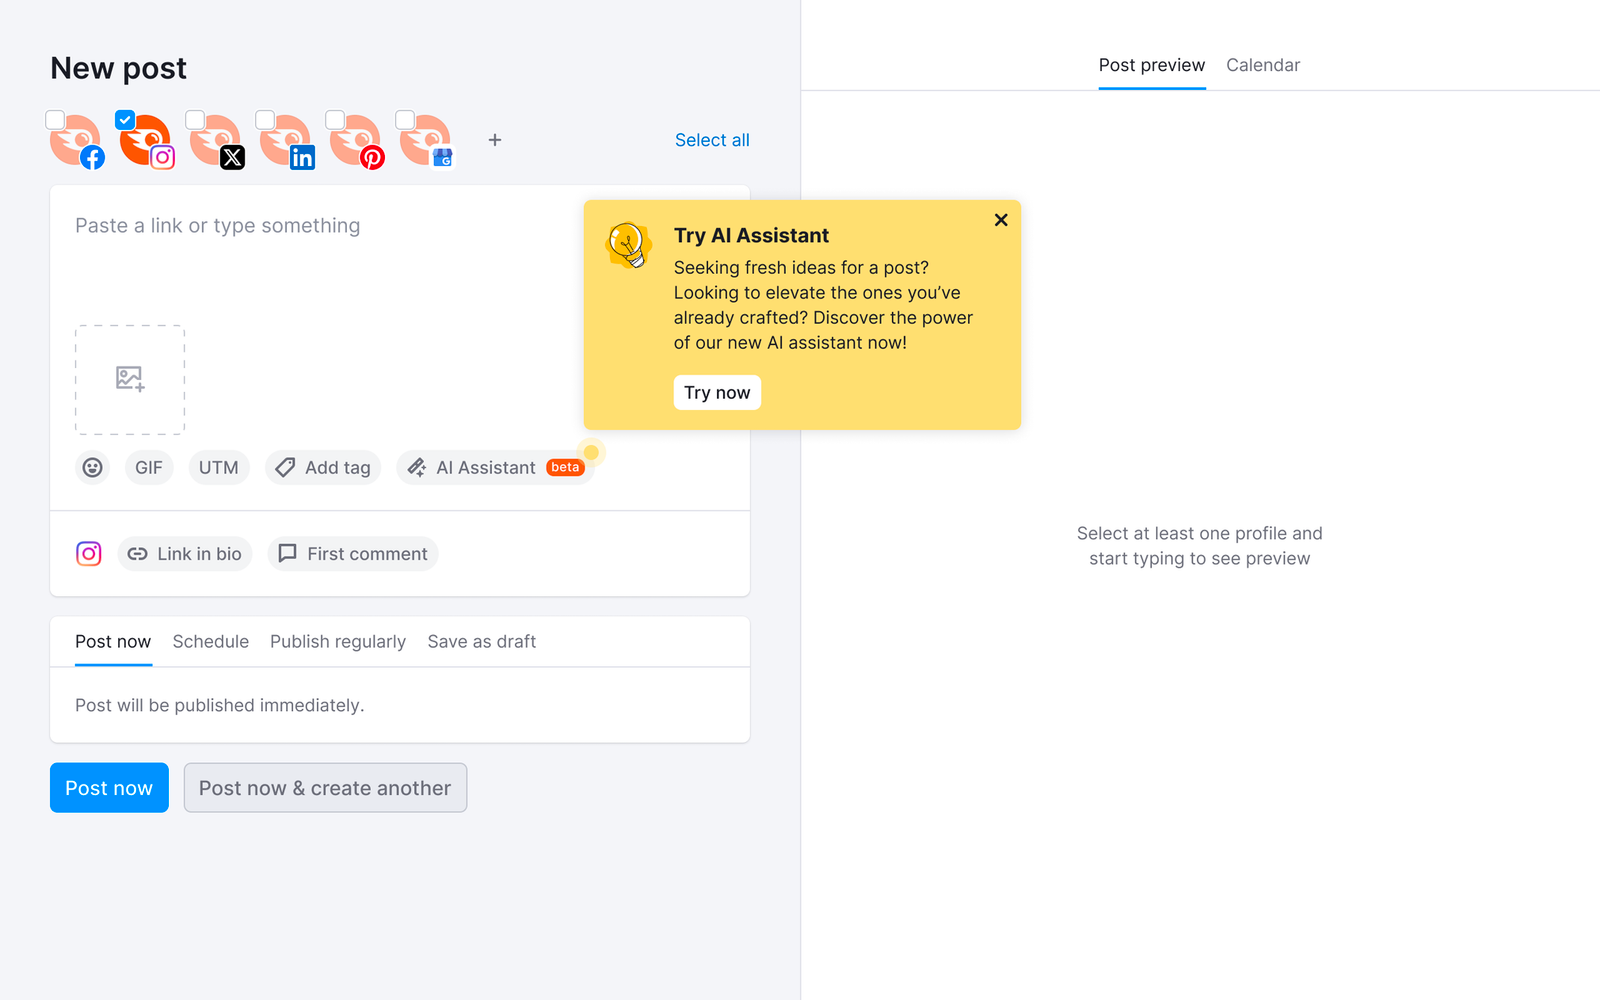Open the emoji picker
1600x1000 pixels.
click(92, 468)
